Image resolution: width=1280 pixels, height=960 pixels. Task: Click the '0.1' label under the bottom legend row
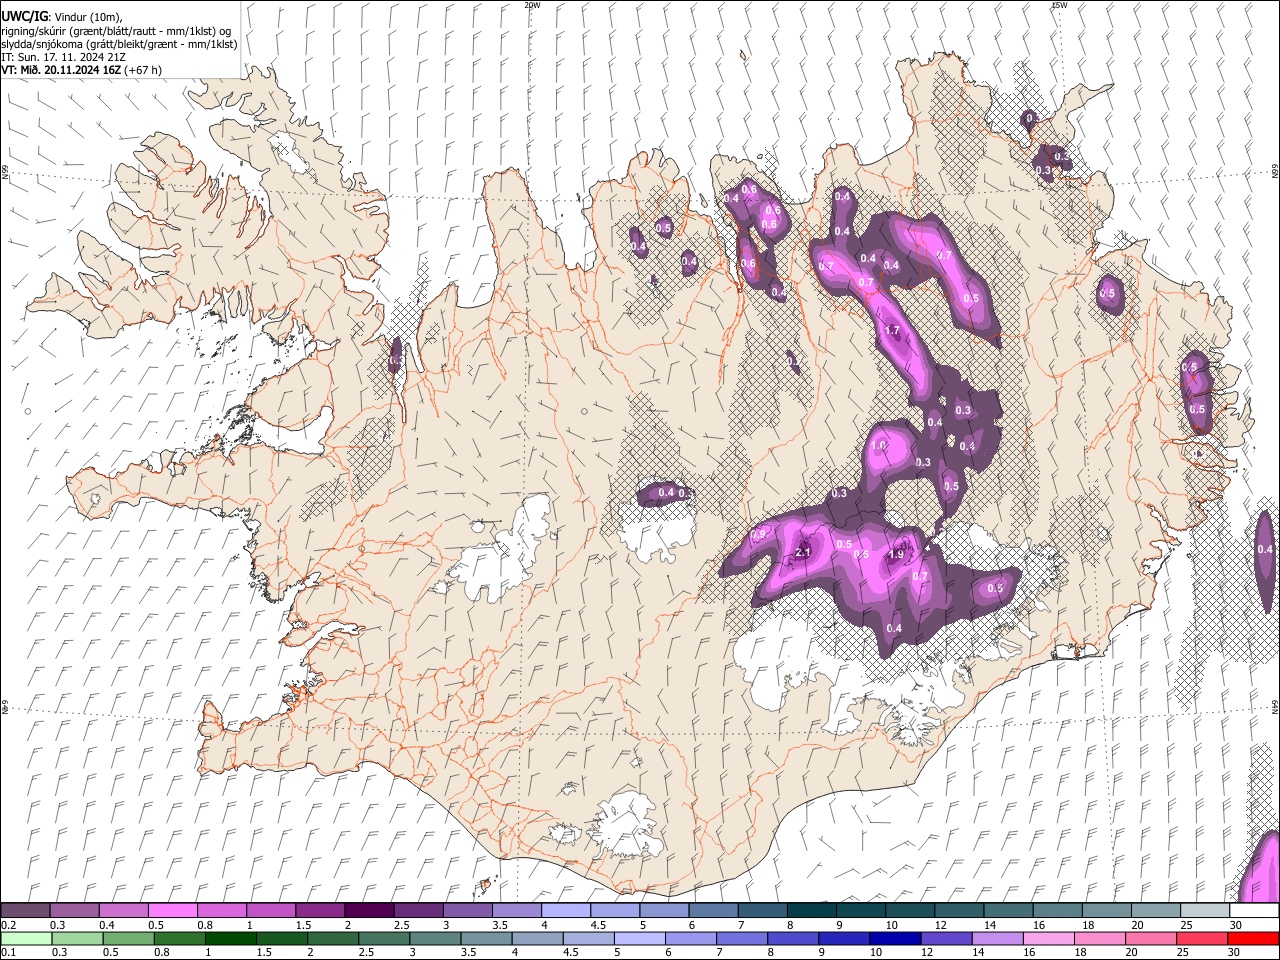pyautogui.click(x=6, y=952)
